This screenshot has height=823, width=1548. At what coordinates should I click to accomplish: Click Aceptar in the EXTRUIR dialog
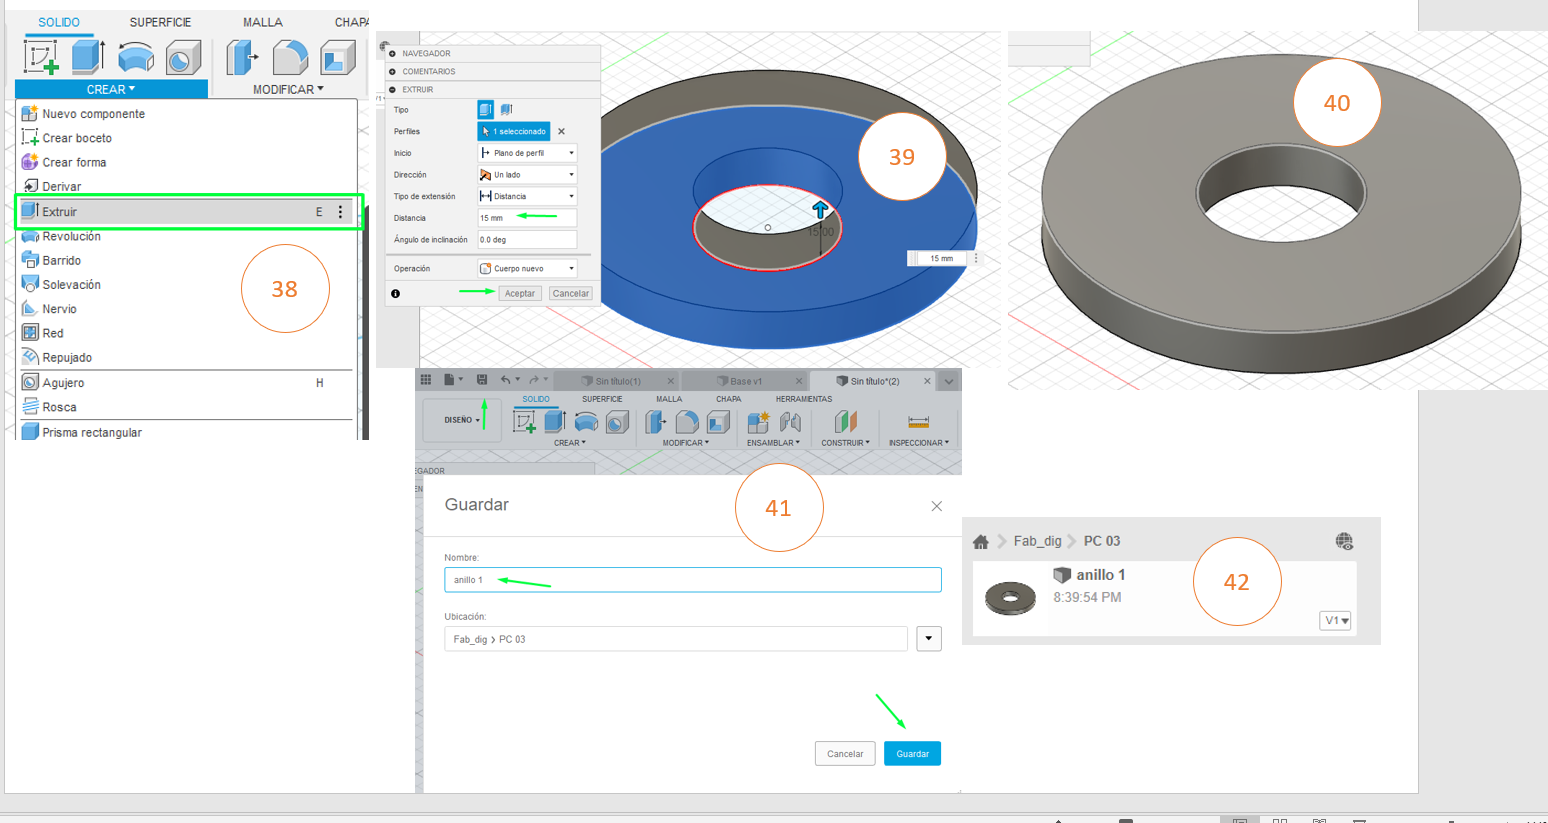(520, 294)
